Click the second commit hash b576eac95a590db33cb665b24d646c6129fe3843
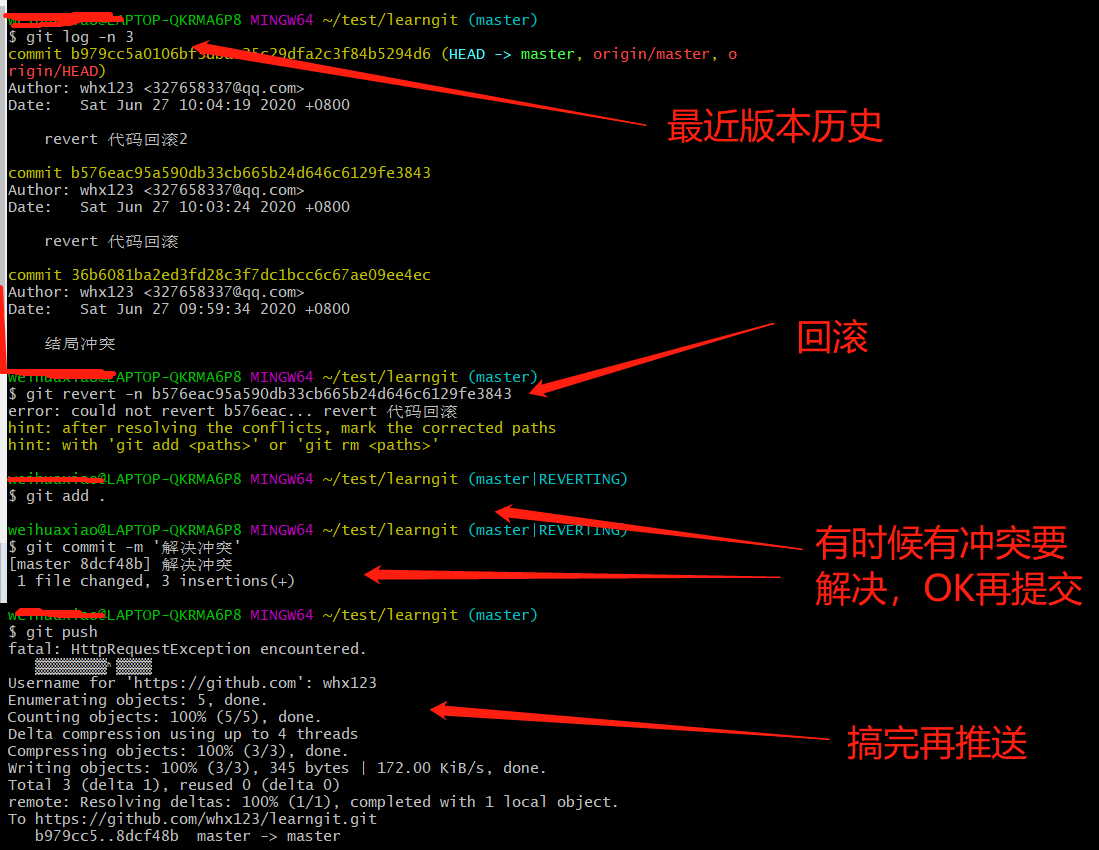 coord(250,173)
